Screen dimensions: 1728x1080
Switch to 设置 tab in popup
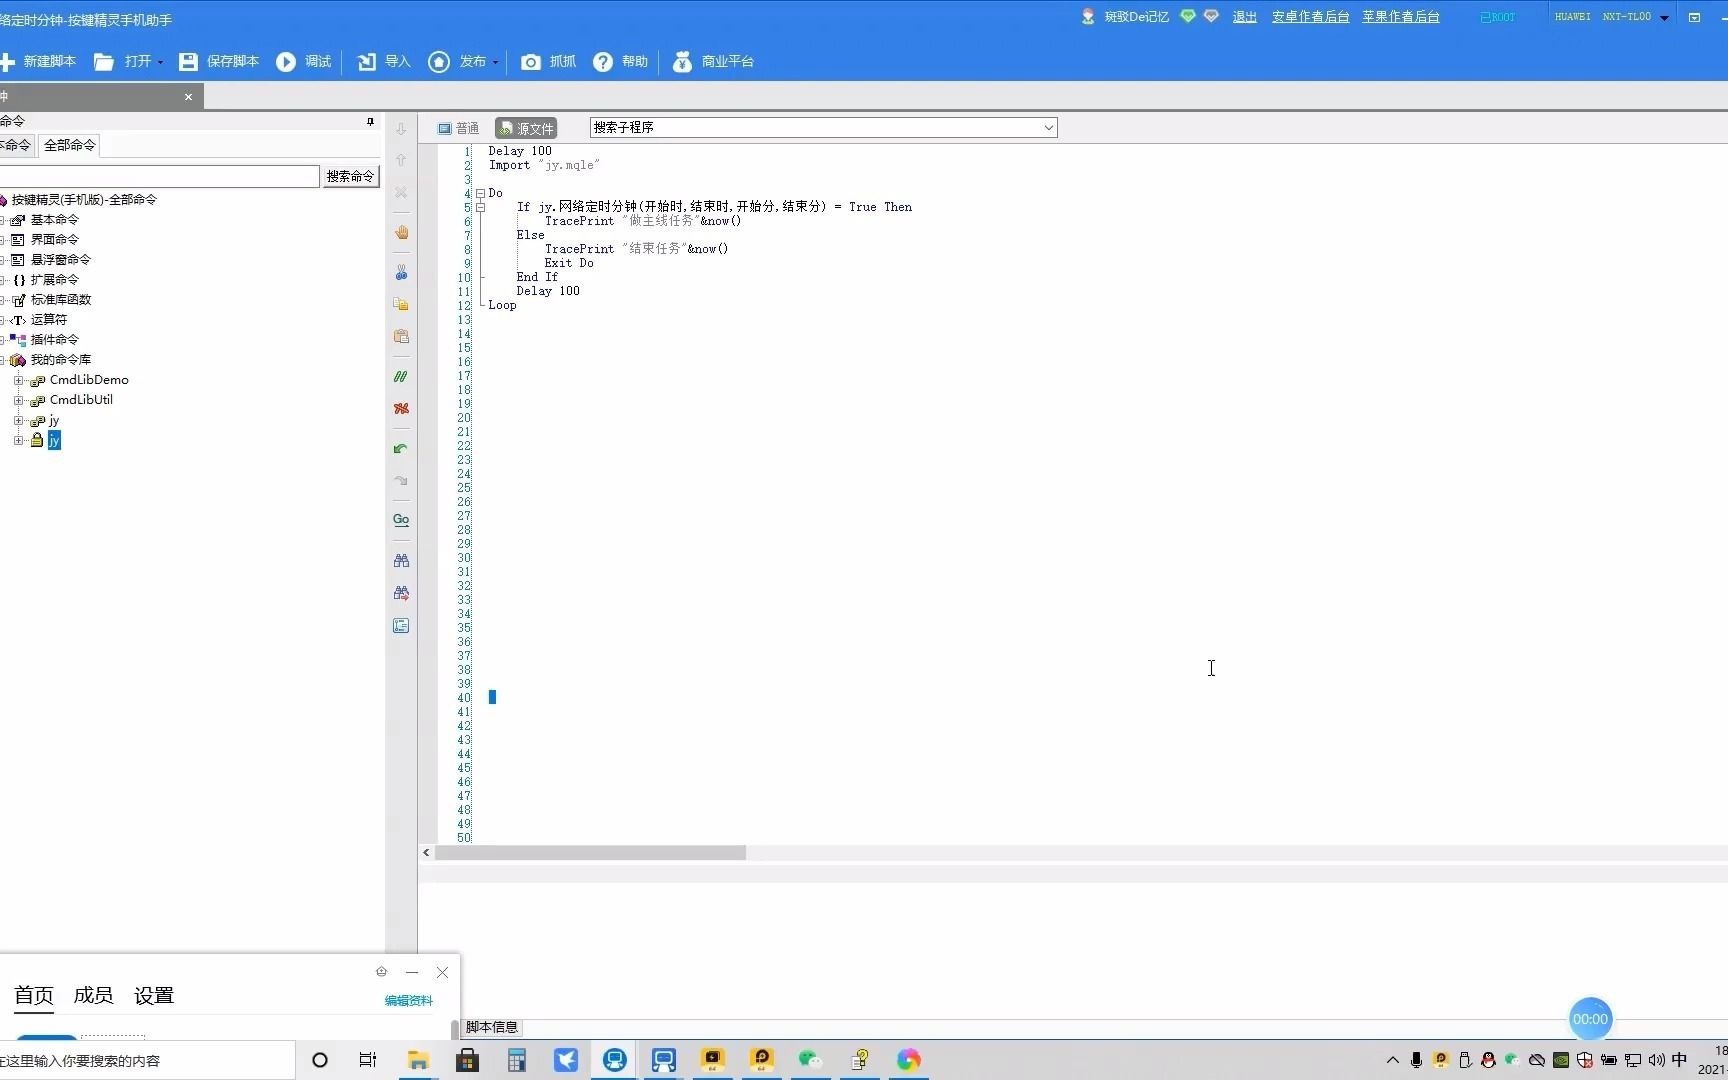[154, 995]
